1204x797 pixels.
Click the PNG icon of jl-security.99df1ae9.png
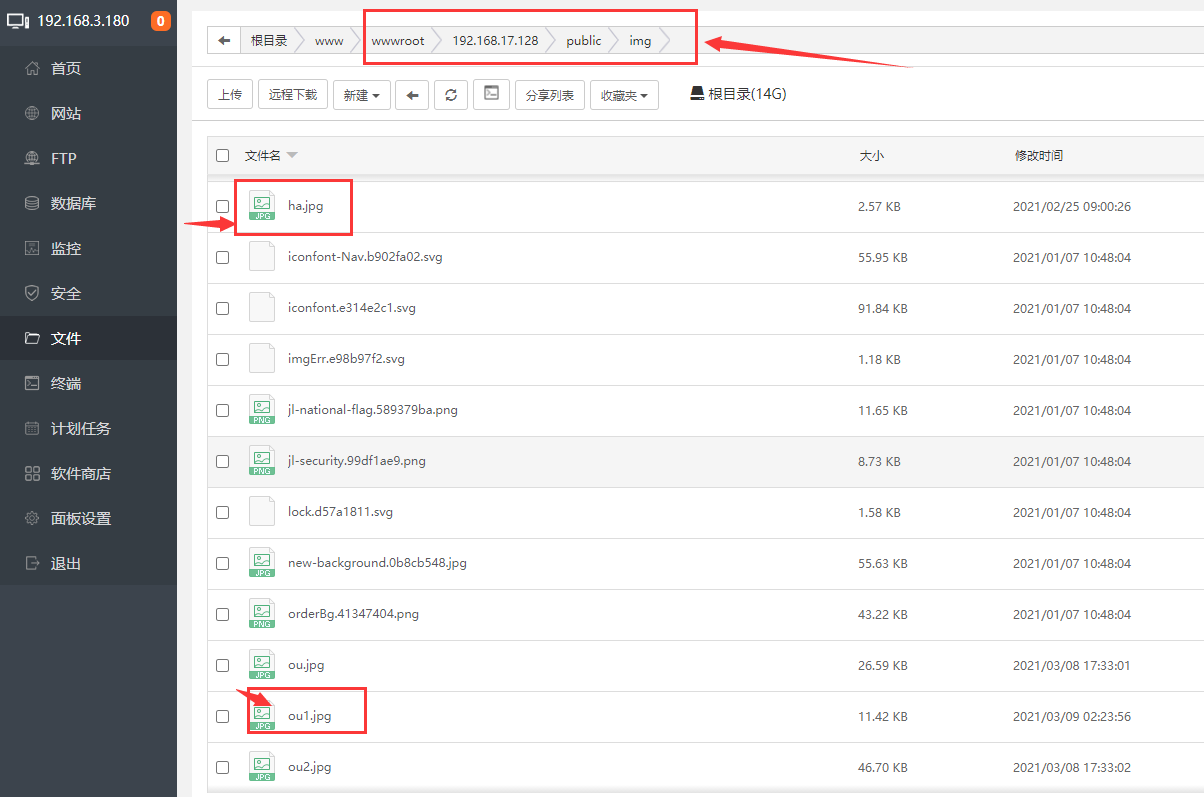(262, 461)
